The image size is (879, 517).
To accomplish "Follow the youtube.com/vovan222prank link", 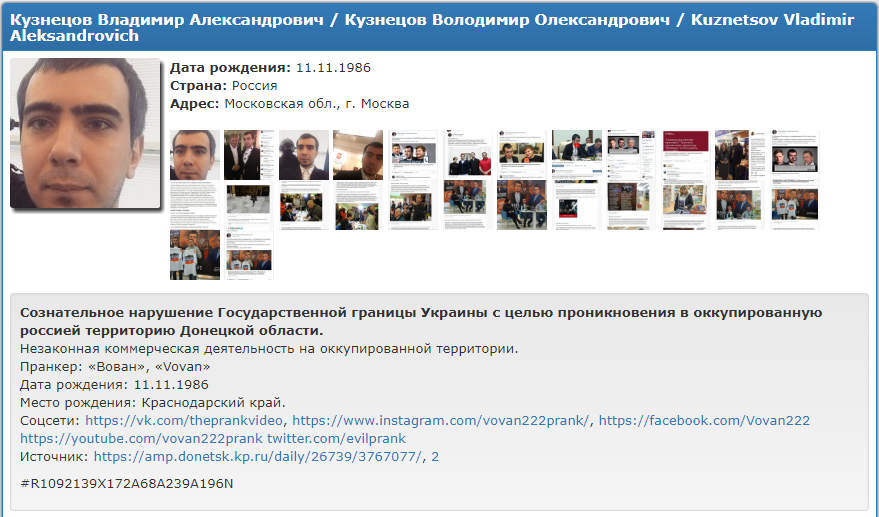I will [139, 439].
